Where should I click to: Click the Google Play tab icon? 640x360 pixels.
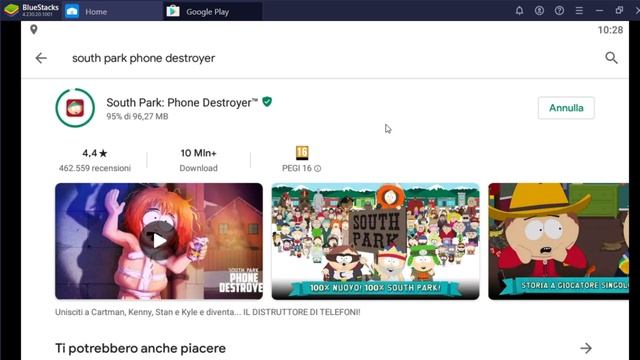173,11
